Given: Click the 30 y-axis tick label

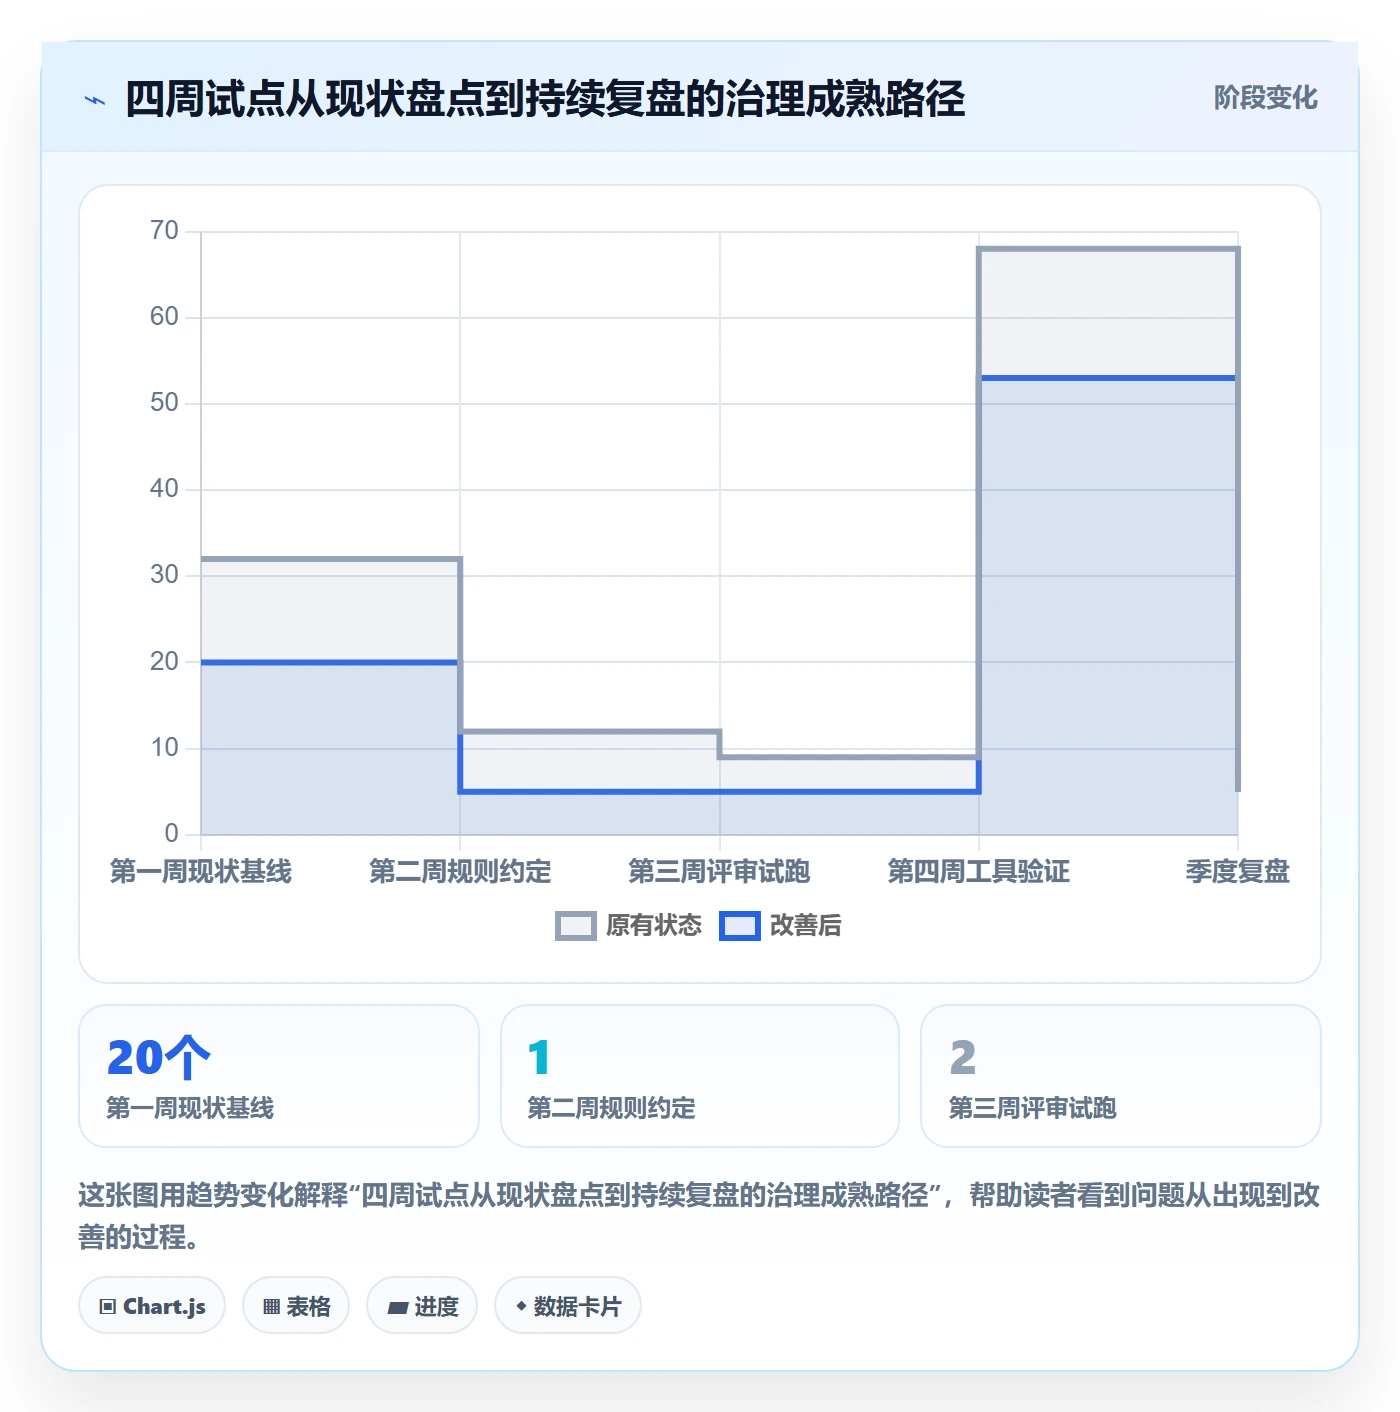Looking at the screenshot, I should tap(164, 575).
